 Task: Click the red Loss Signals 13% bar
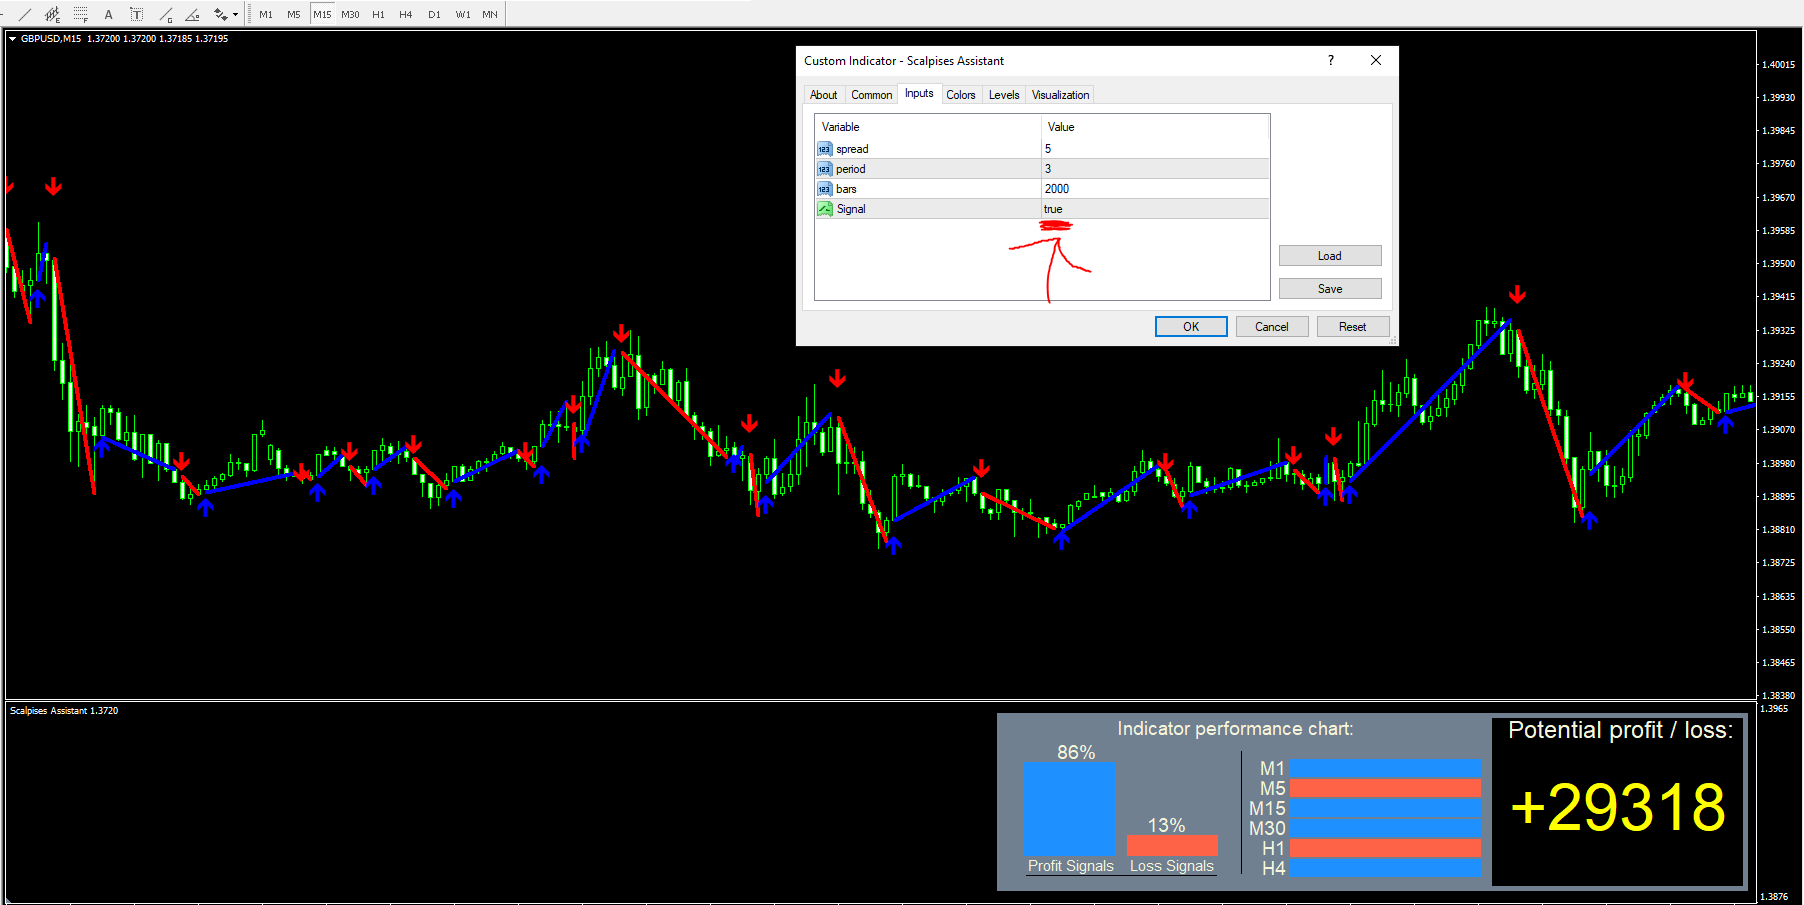1172,845
